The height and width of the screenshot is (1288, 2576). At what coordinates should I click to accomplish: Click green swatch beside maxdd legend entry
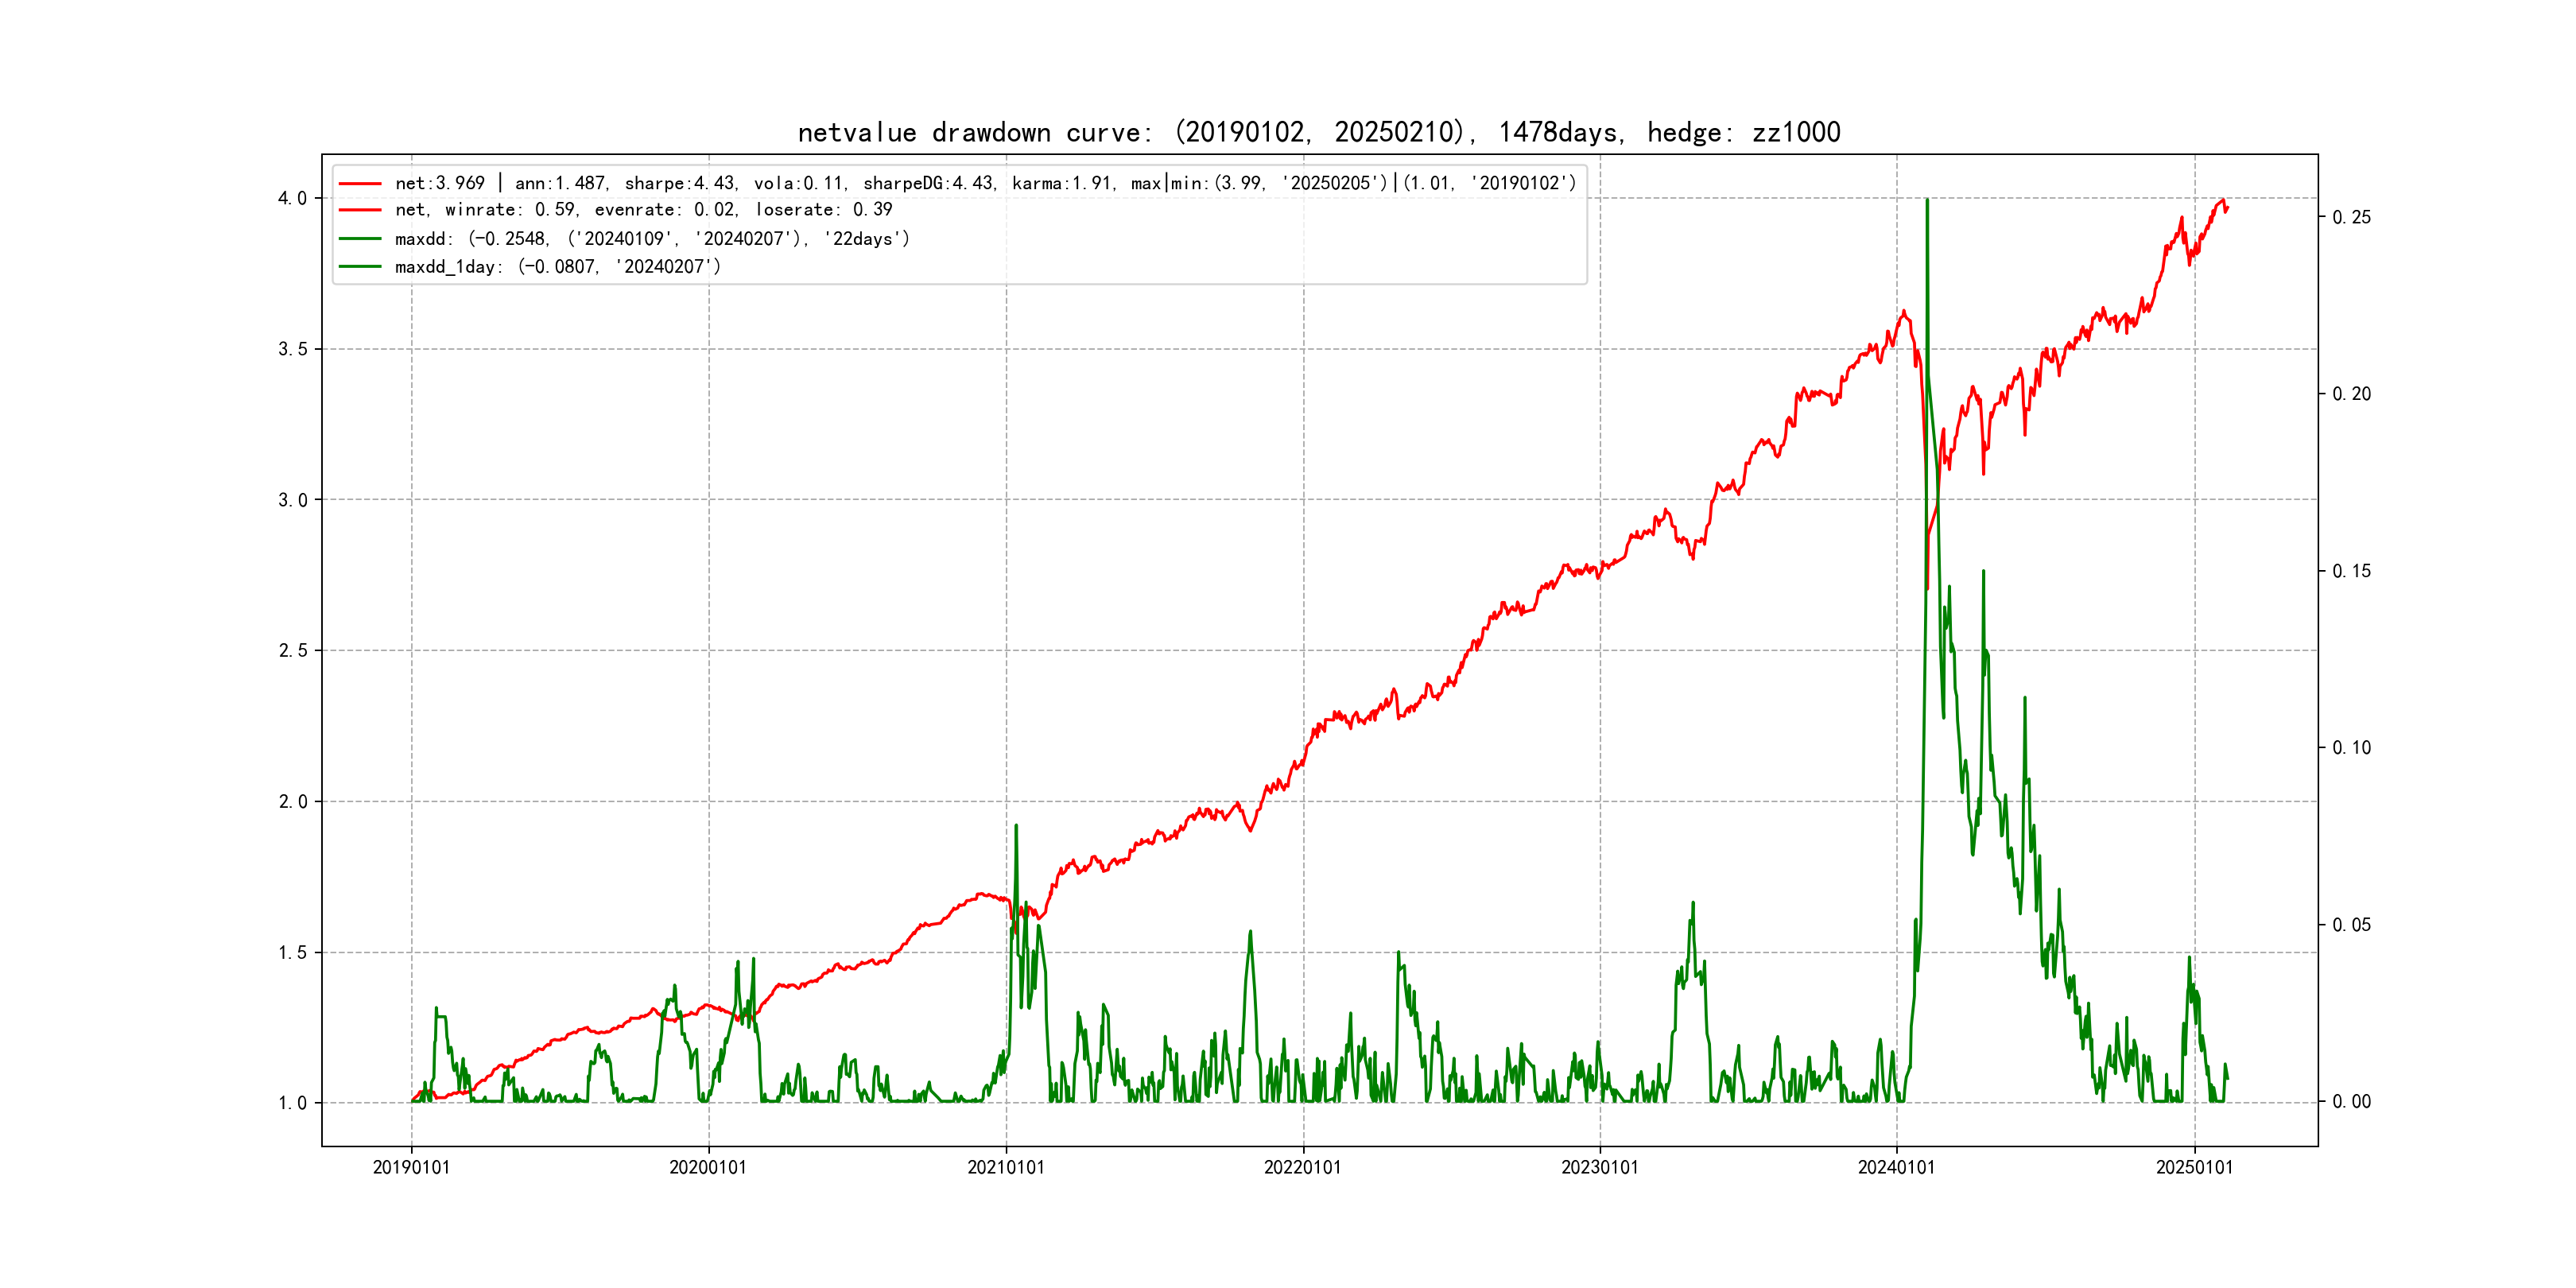click(360, 239)
